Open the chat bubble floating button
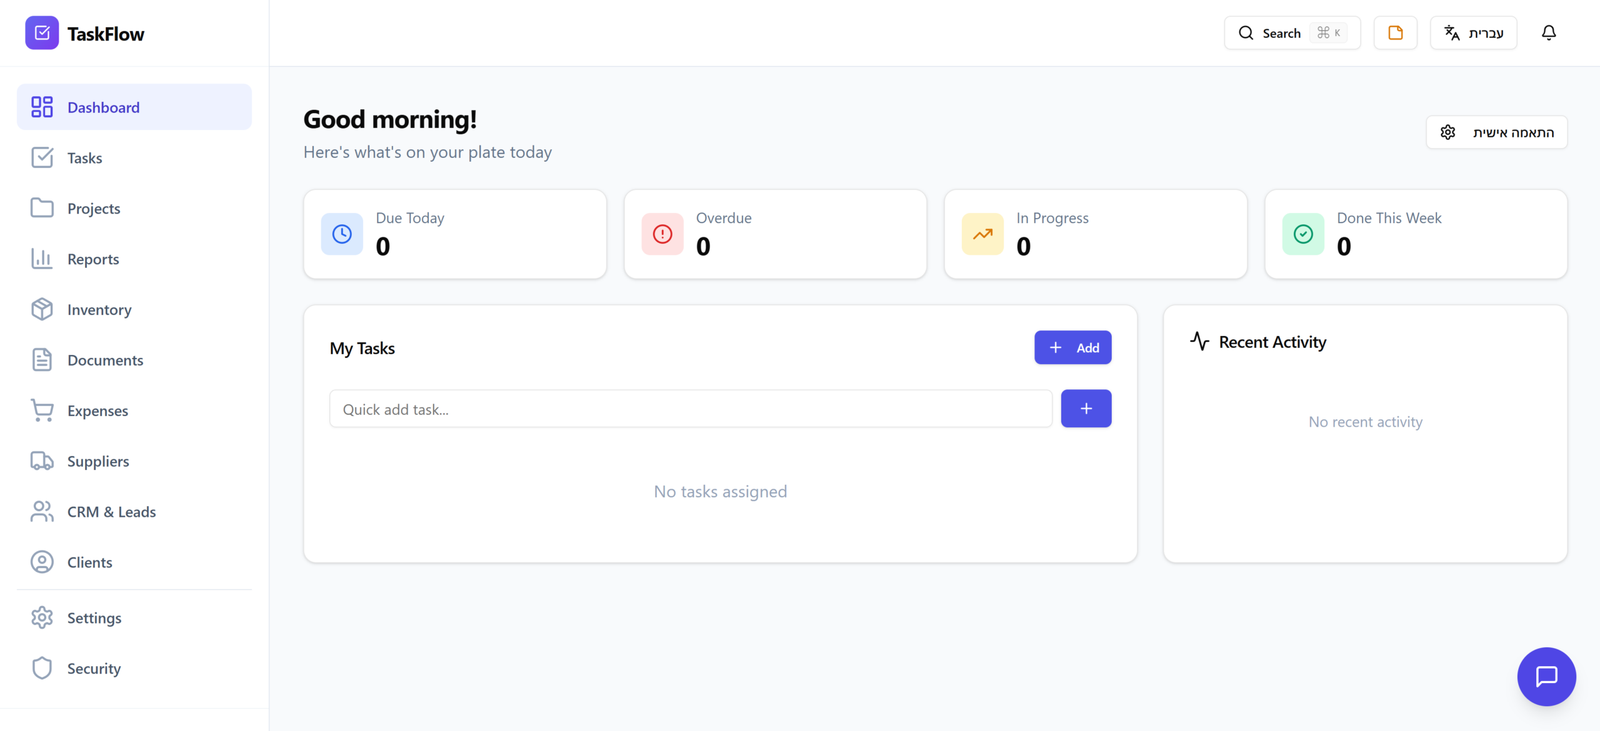Screen dimensions: 1600x731 (1546, 677)
